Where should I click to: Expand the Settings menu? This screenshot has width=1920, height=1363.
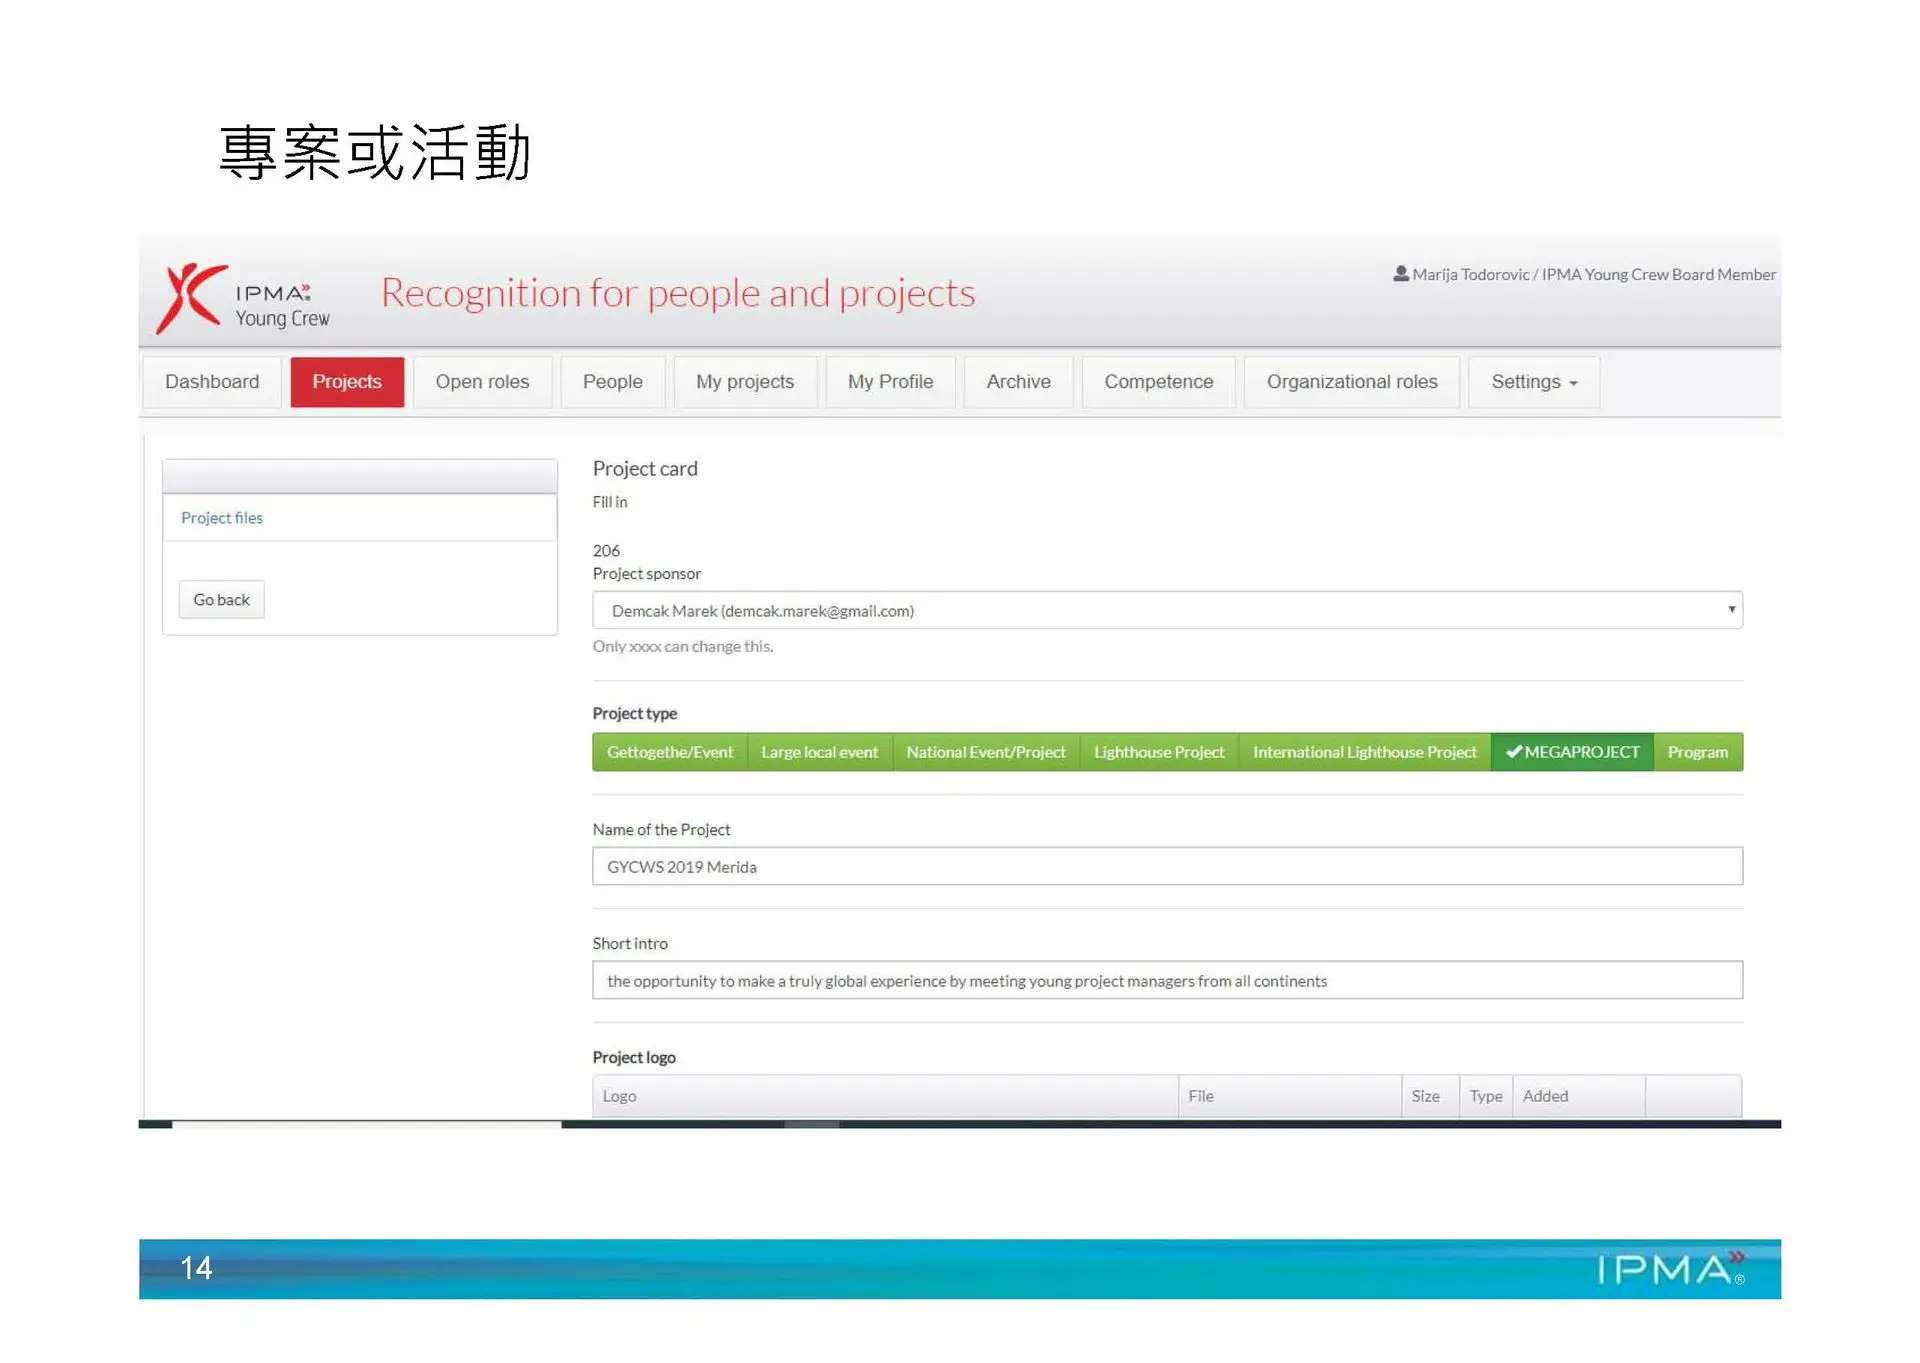click(x=1533, y=382)
